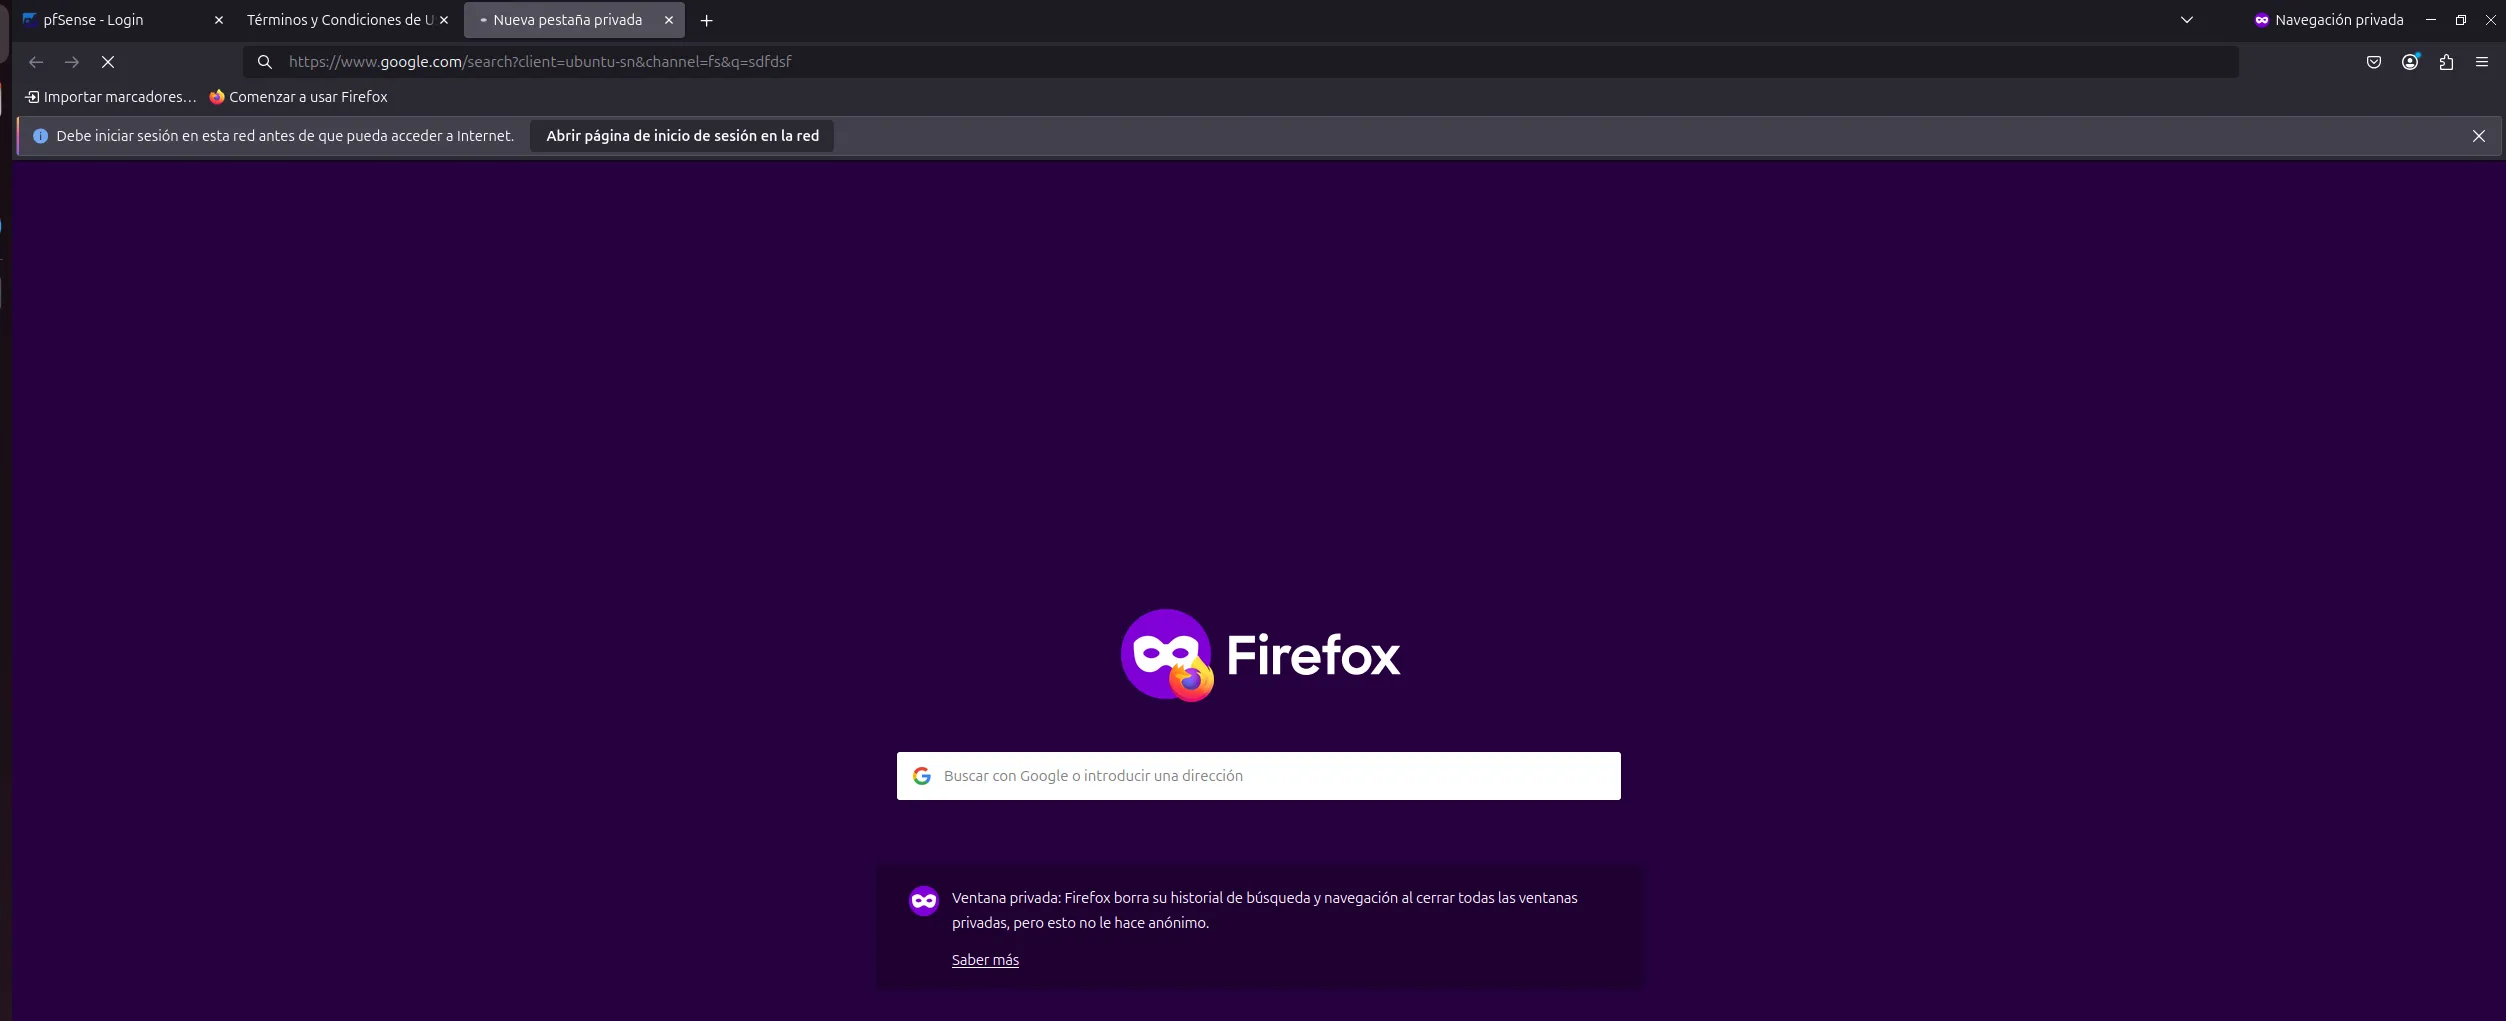Switch to Términos y Condiciones tab
This screenshot has height=1021, width=2506.
click(x=345, y=20)
